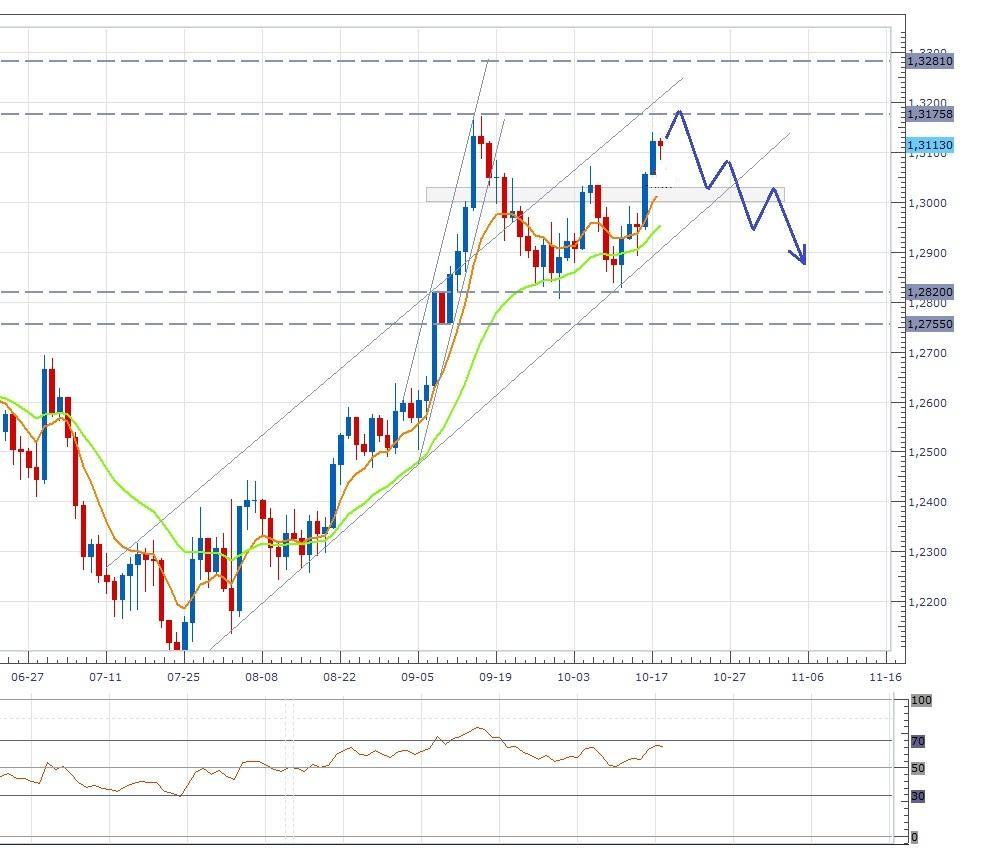Image resolution: width=989 pixels, height=862 pixels.
Task: Click the 1,3000 price axis label
Action: coord(927,203)
